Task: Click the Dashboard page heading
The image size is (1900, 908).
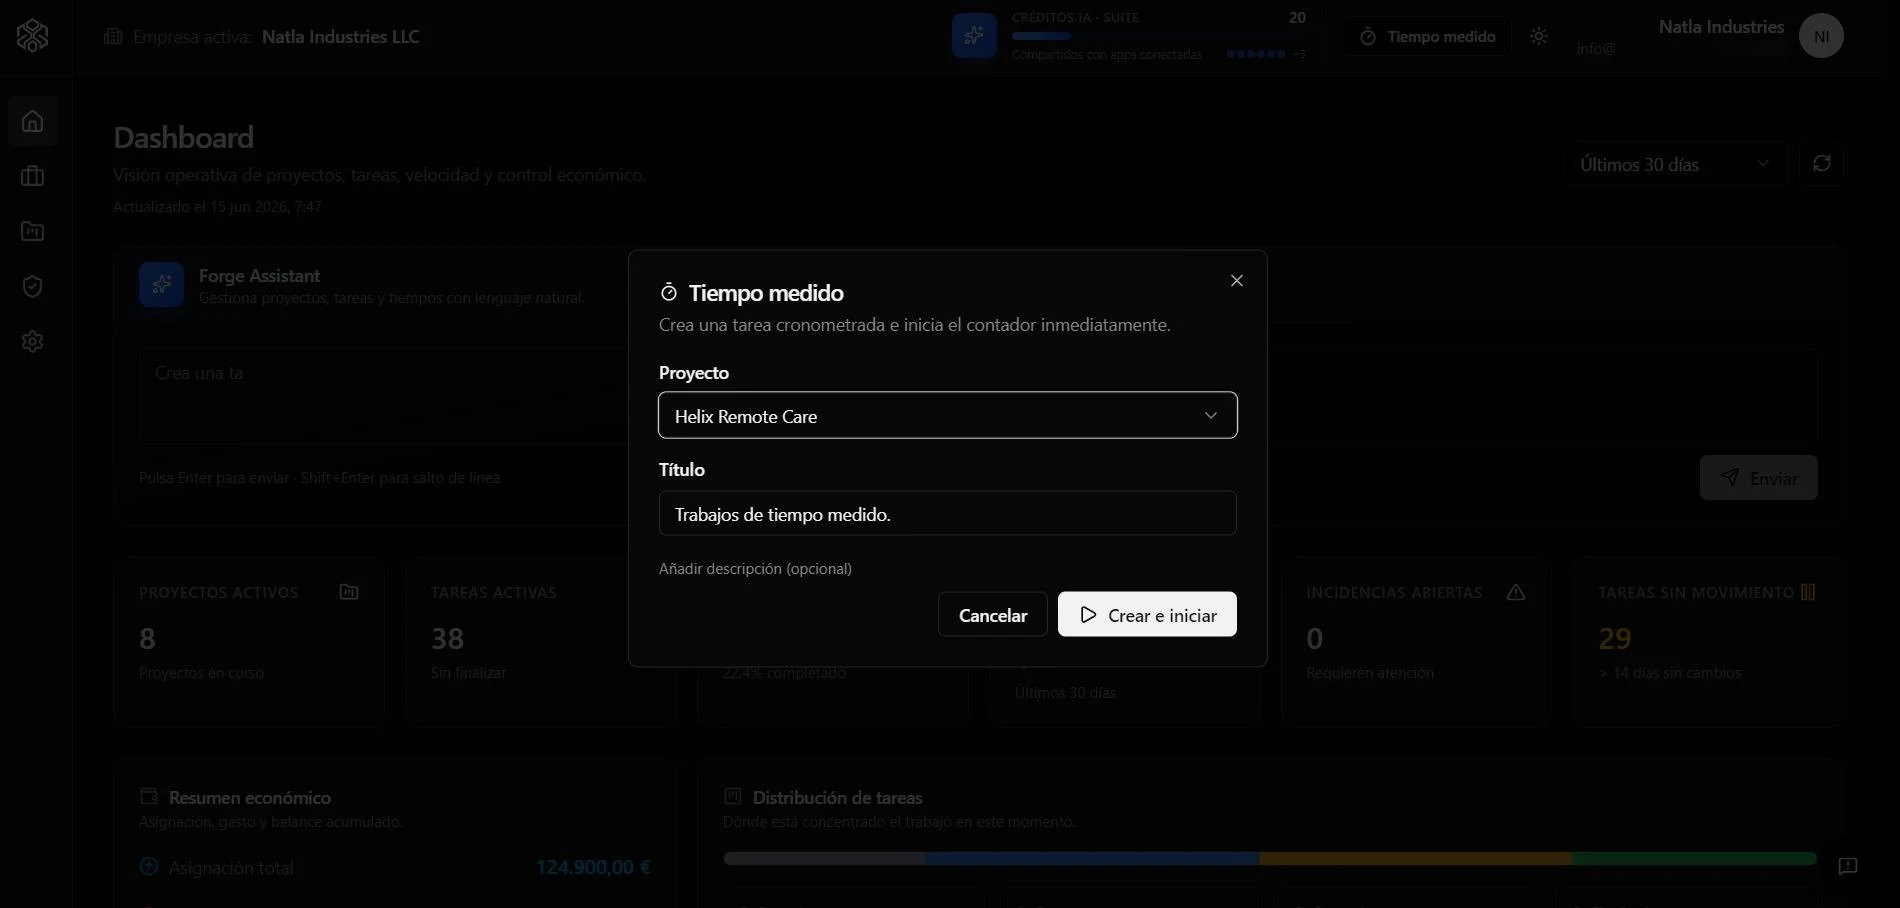Action: pyautogui.click(x=183, y=137)
